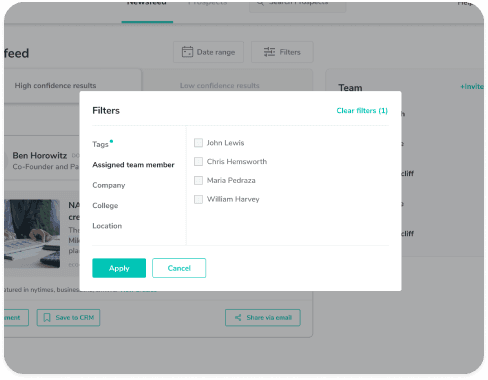Open the Date range picker

(x=208, y=52)
